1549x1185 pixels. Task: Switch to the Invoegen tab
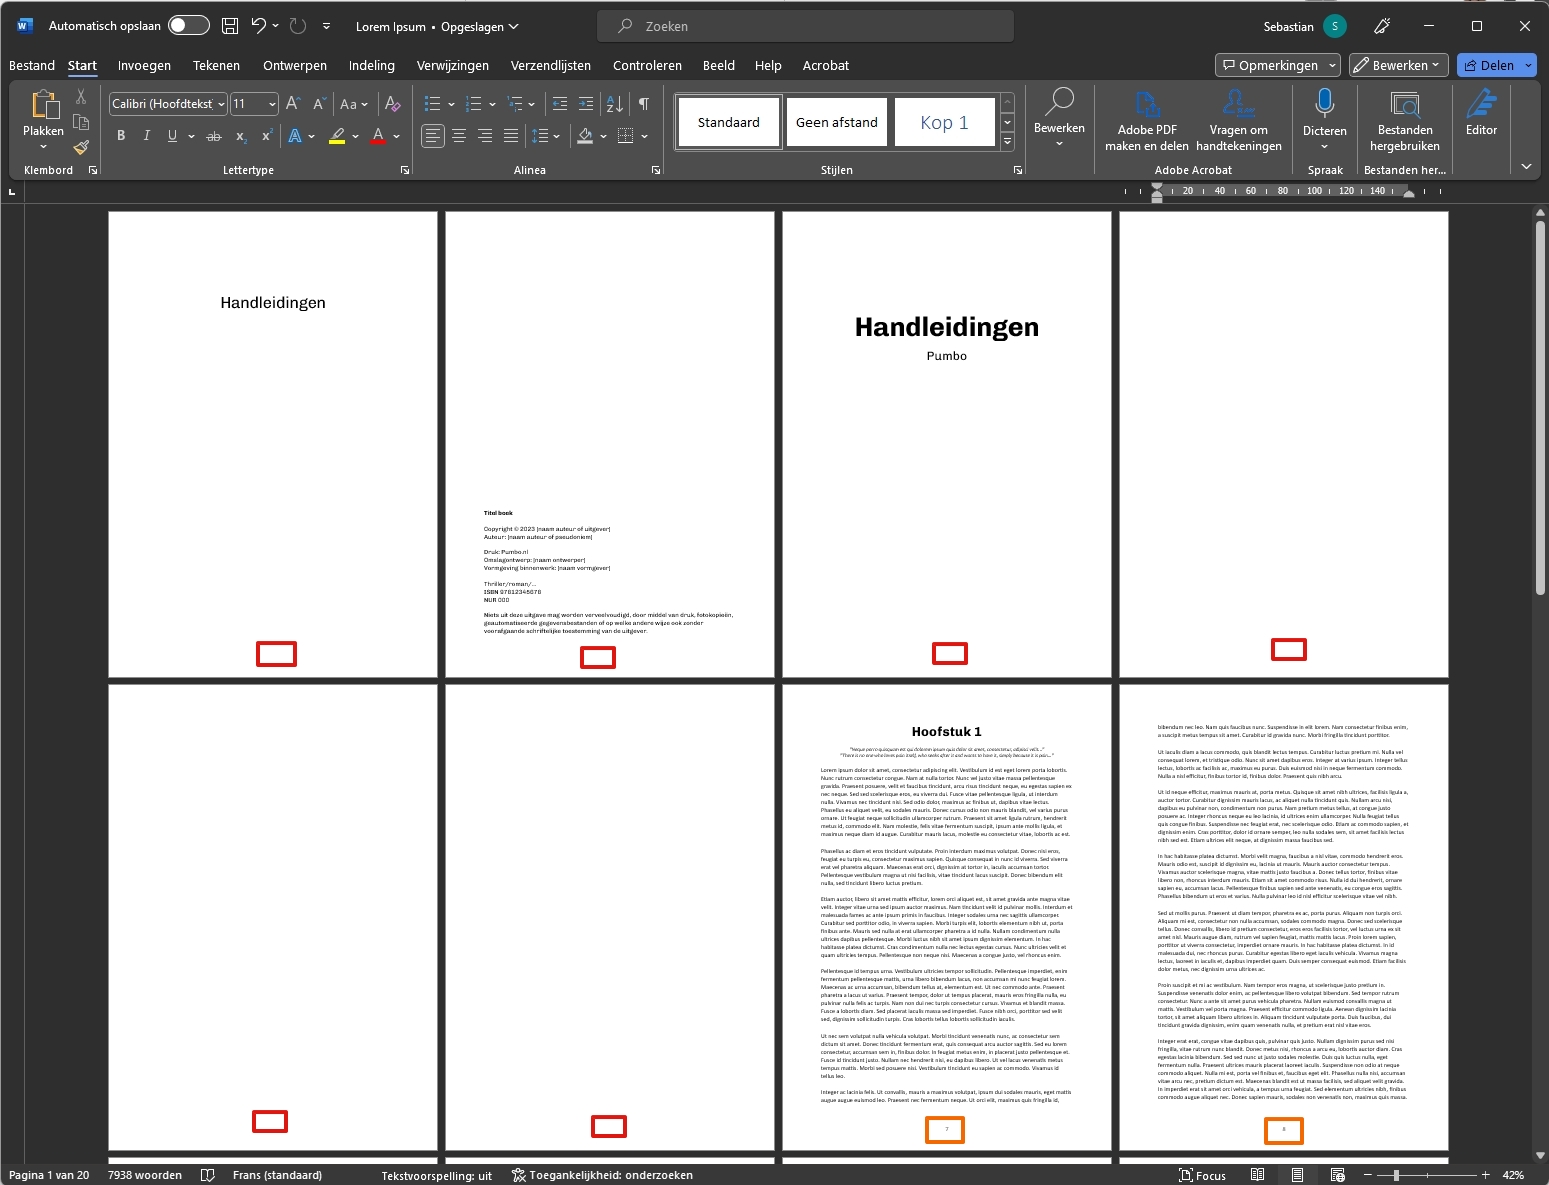tap(144, 65)
